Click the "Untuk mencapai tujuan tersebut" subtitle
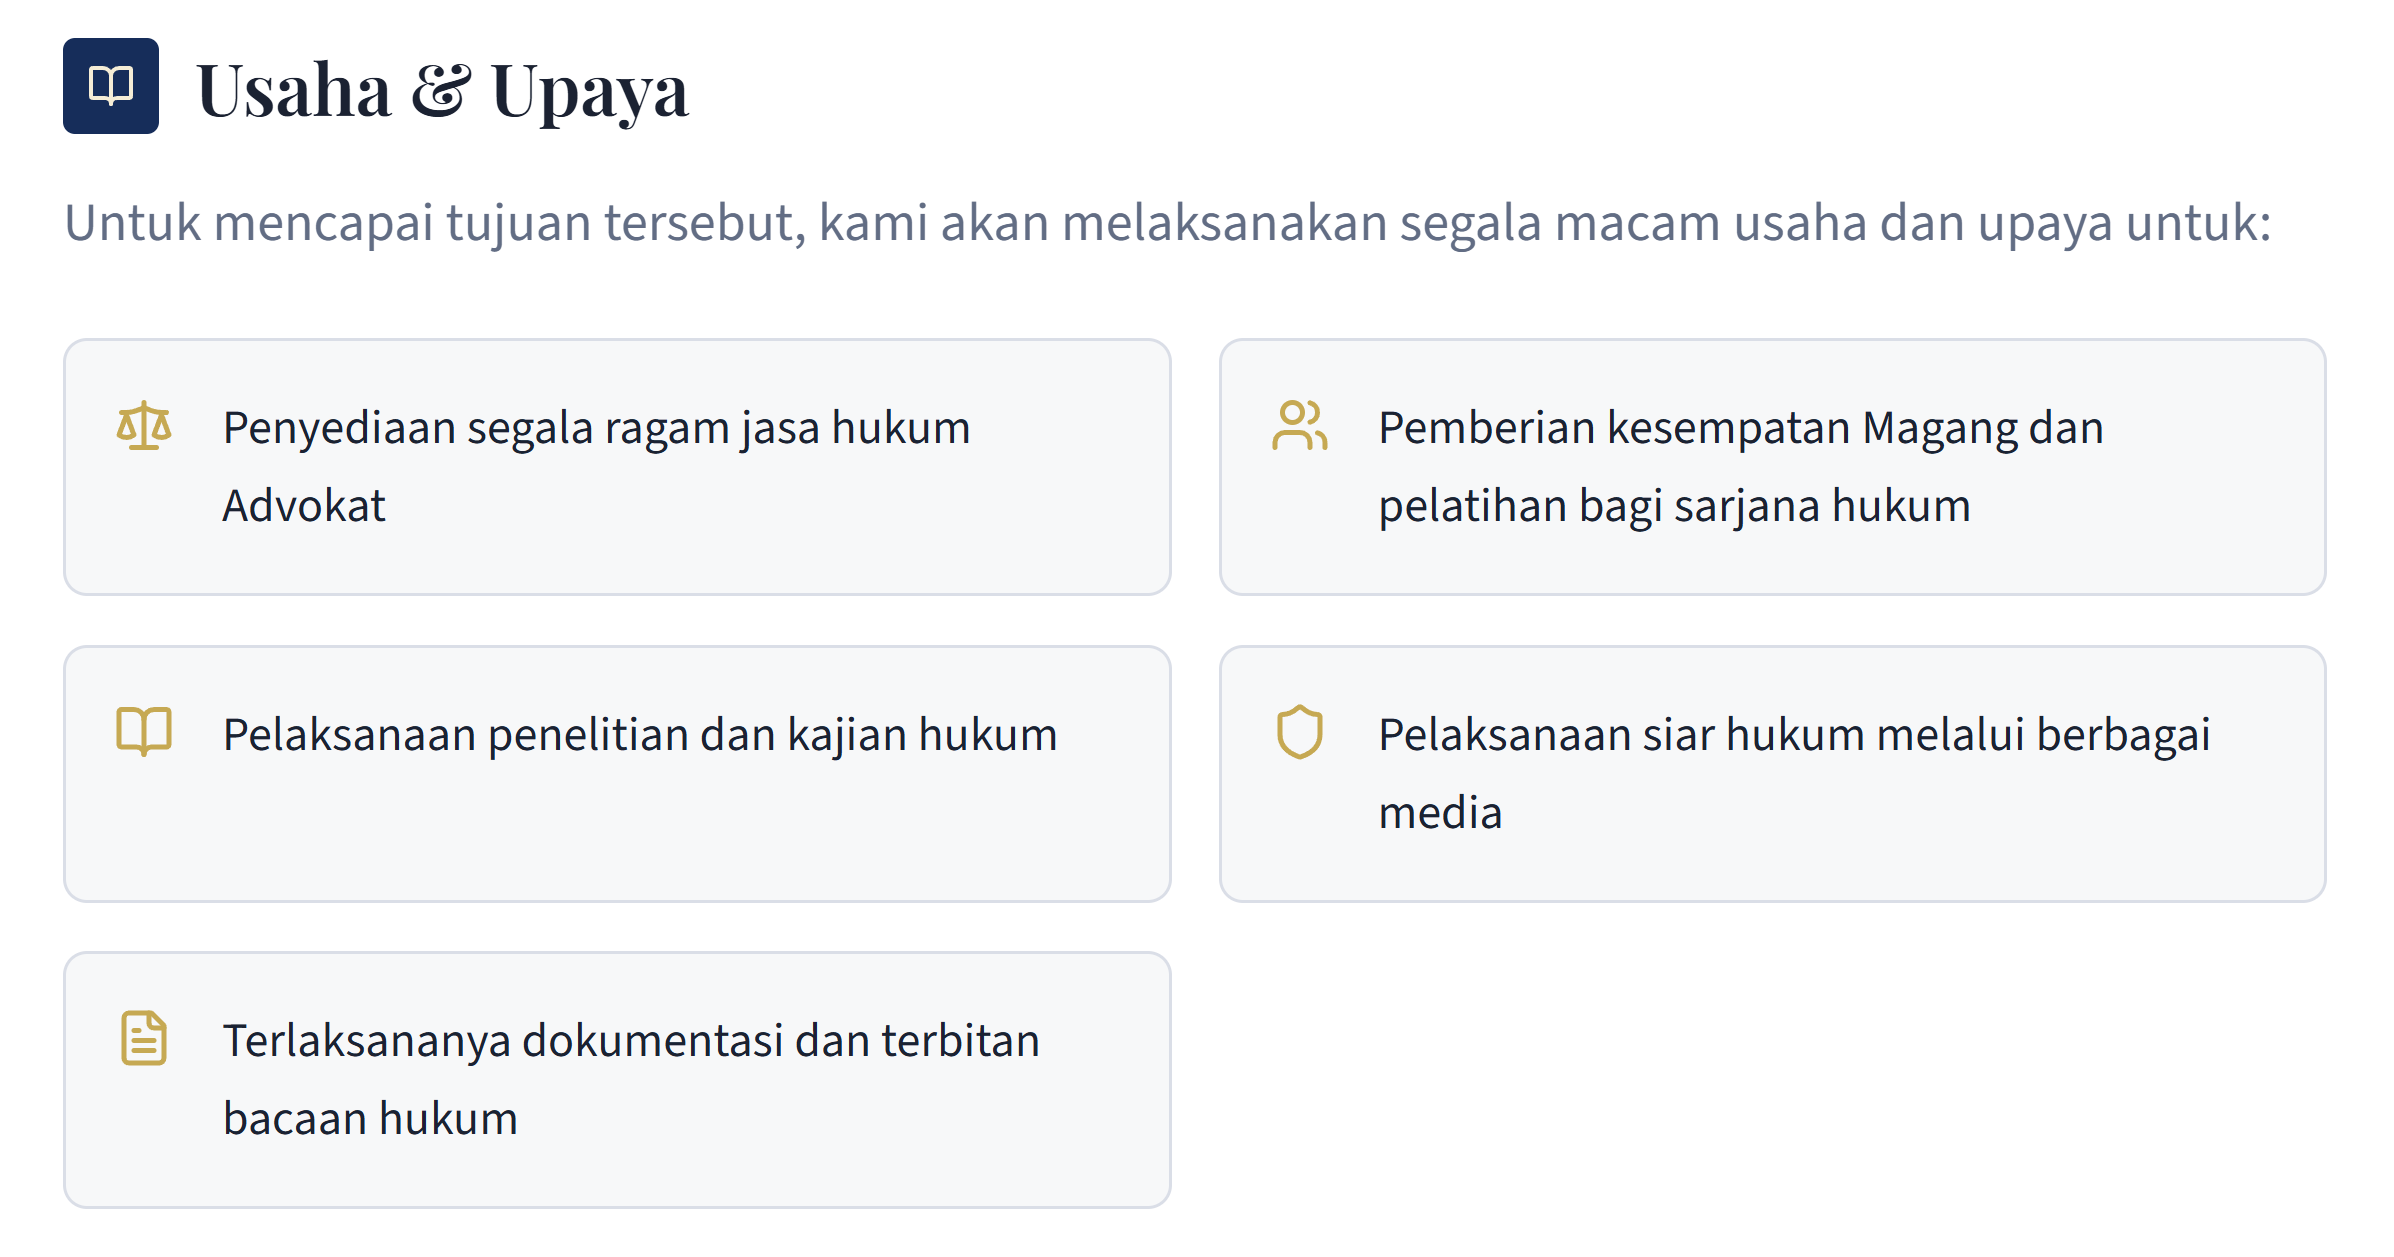This screenshot has height=1257, width=2394. (x=1167, y=222)
